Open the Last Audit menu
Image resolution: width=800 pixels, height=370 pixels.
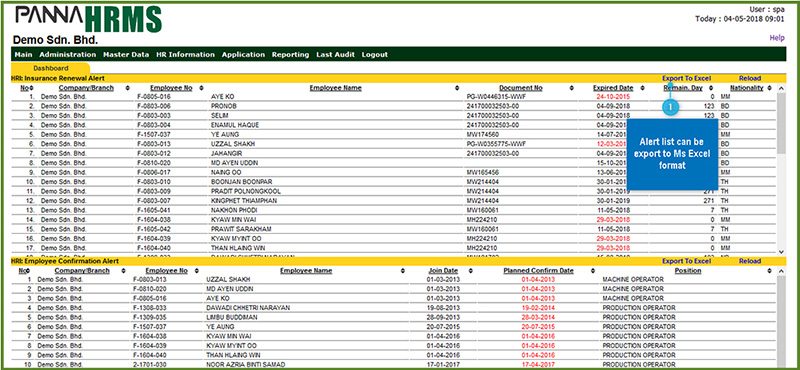point(335,55)
